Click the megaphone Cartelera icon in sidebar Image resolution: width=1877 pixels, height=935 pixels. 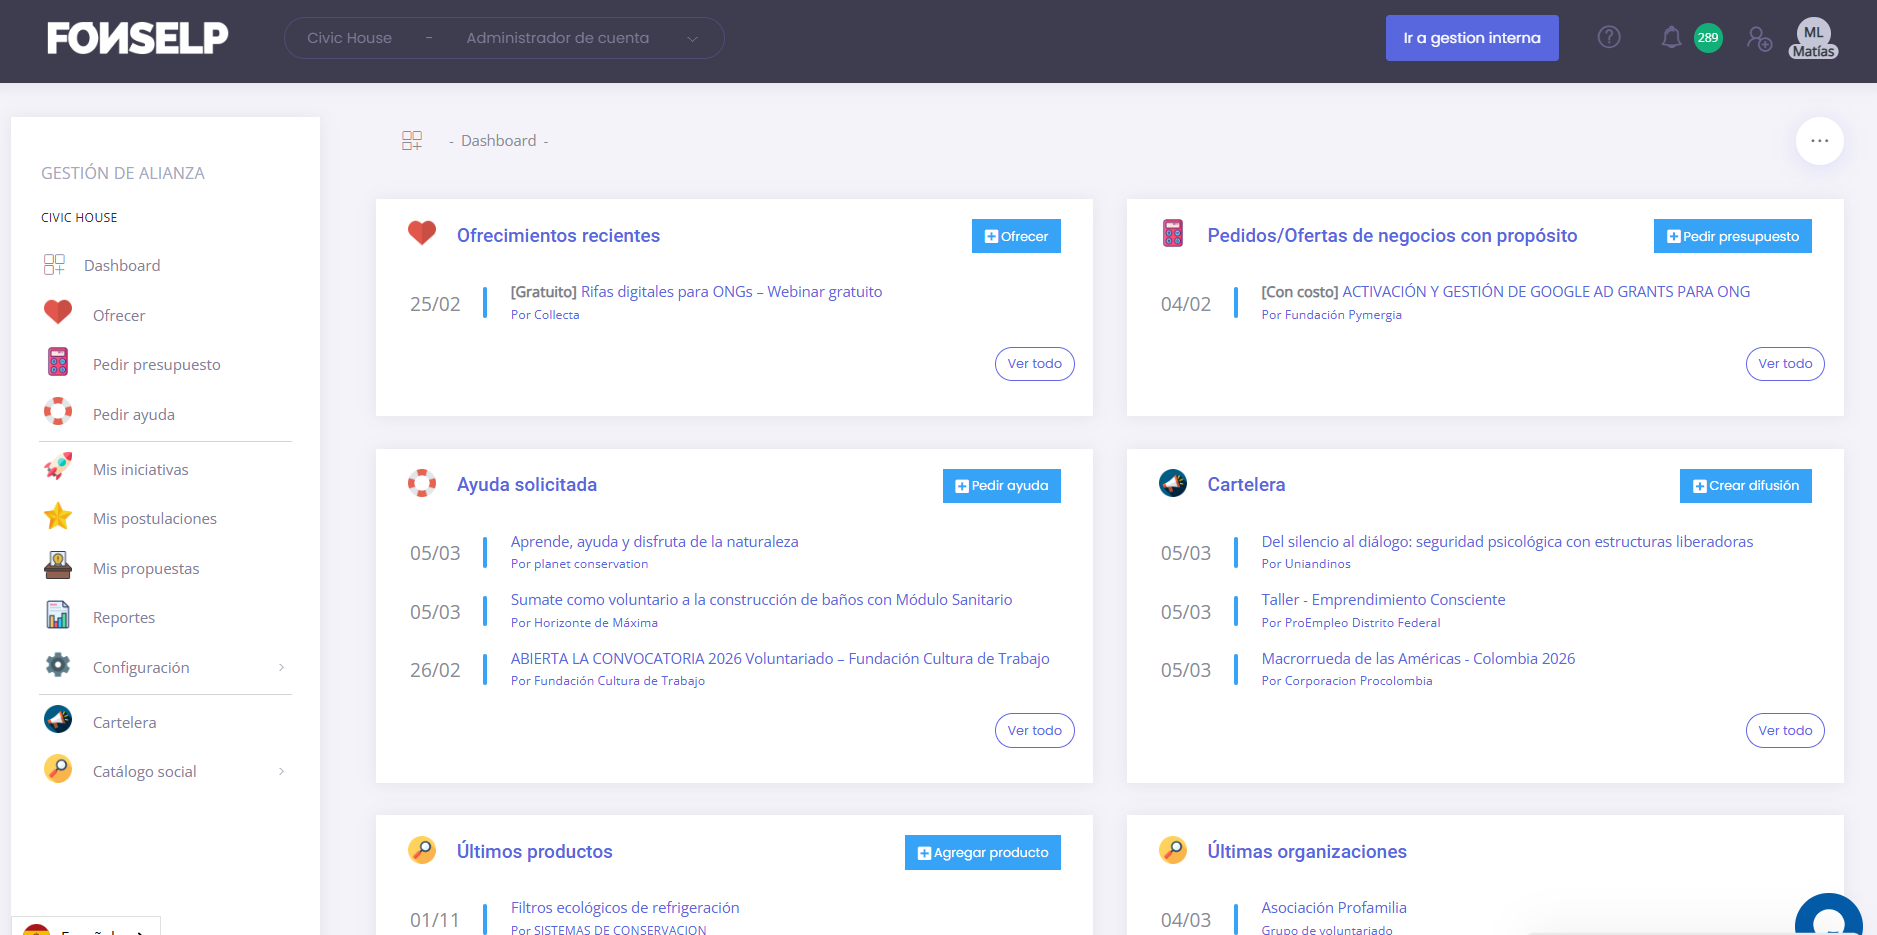[x=58, y=720]
